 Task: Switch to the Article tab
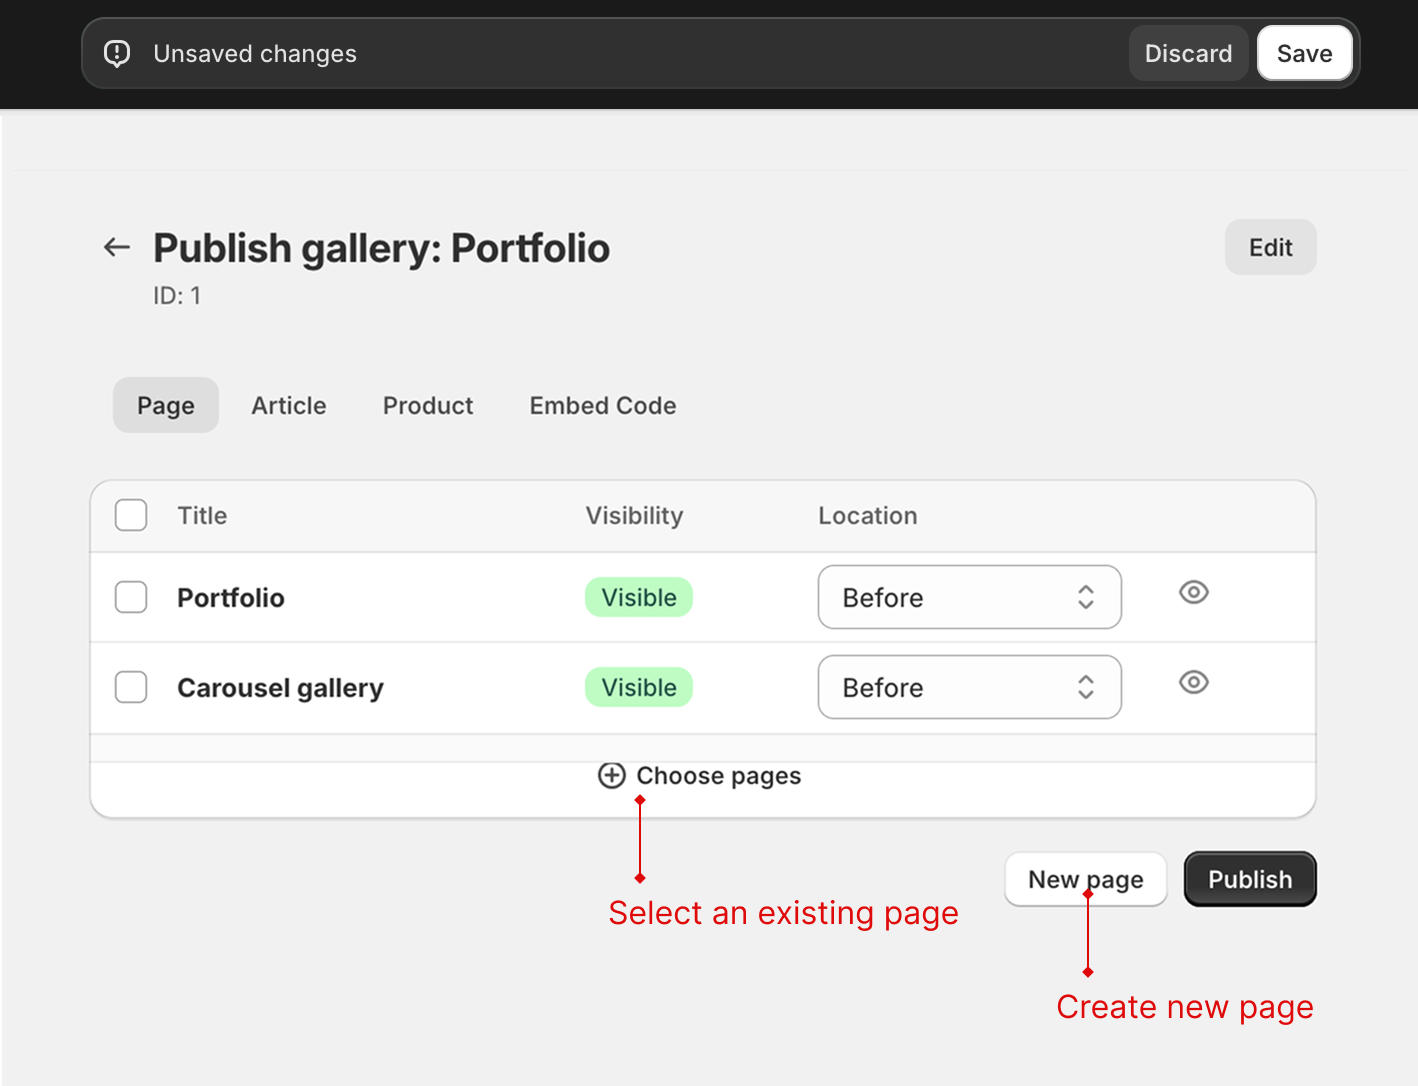pos(289,405)
